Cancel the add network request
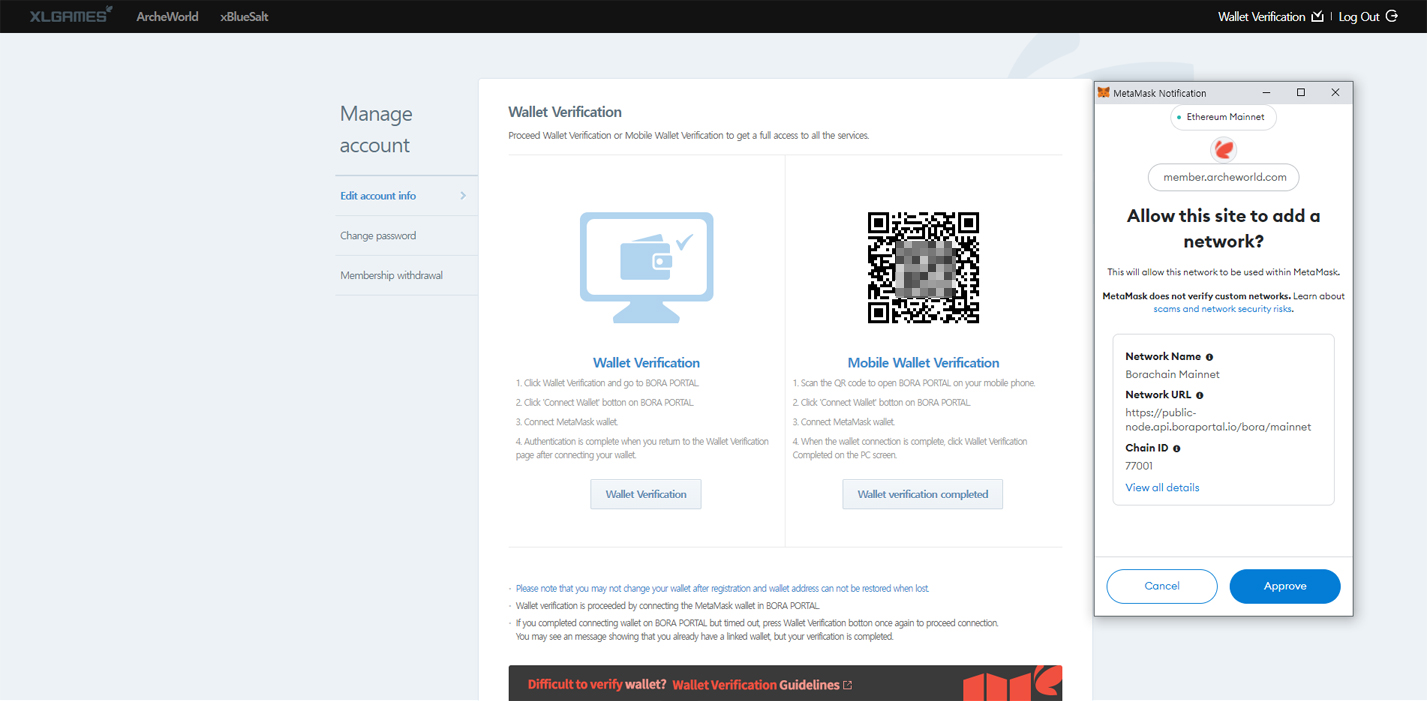Screen dimensions: 1427x701 pyautogui.click(x=1162, y=586)
